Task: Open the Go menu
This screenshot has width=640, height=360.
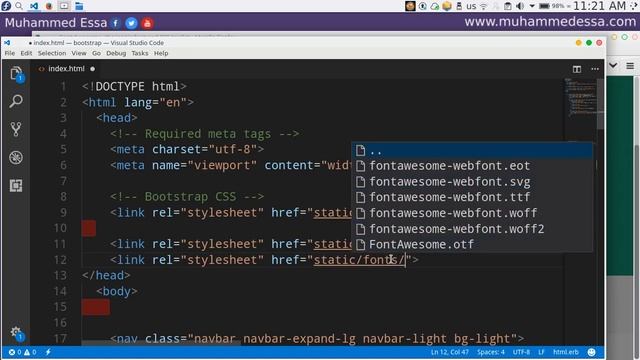Action: (96, 53)
